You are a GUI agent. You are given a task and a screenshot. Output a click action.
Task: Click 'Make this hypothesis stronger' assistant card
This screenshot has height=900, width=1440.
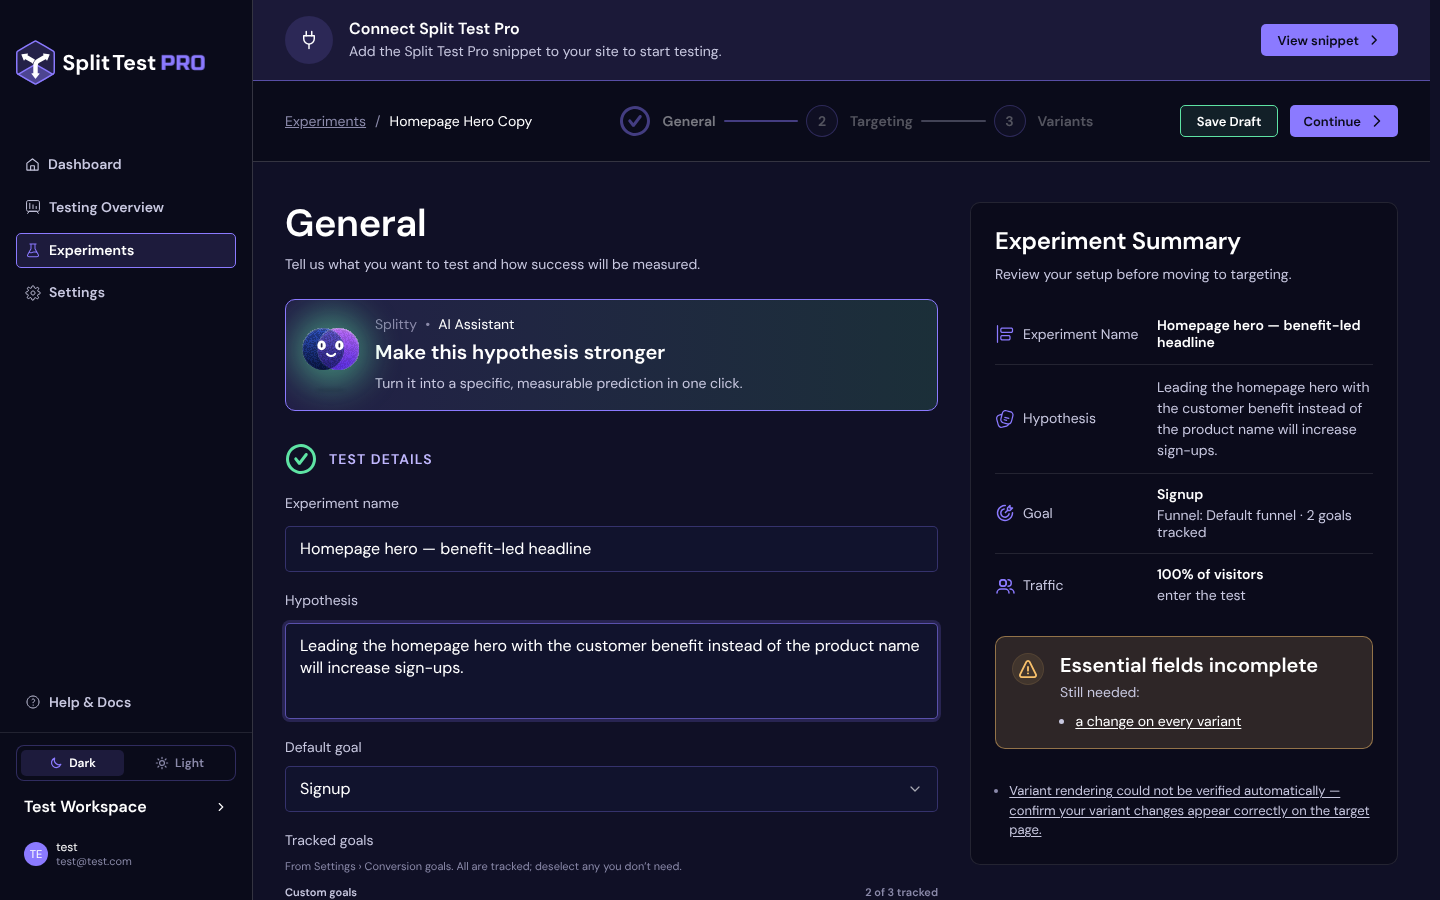(x=611, y=355)
